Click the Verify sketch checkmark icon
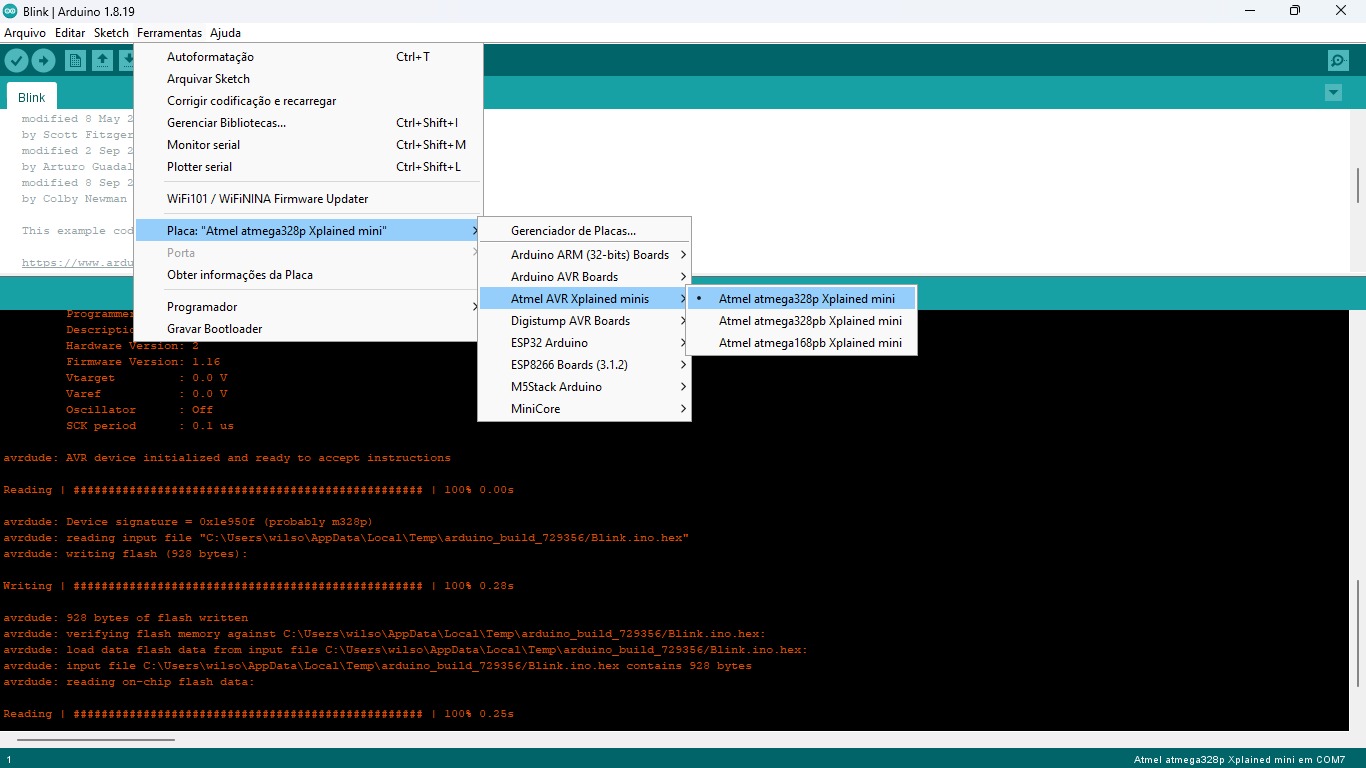The width and height of the screenshot is (1366, 768). (x=16, y=61)
